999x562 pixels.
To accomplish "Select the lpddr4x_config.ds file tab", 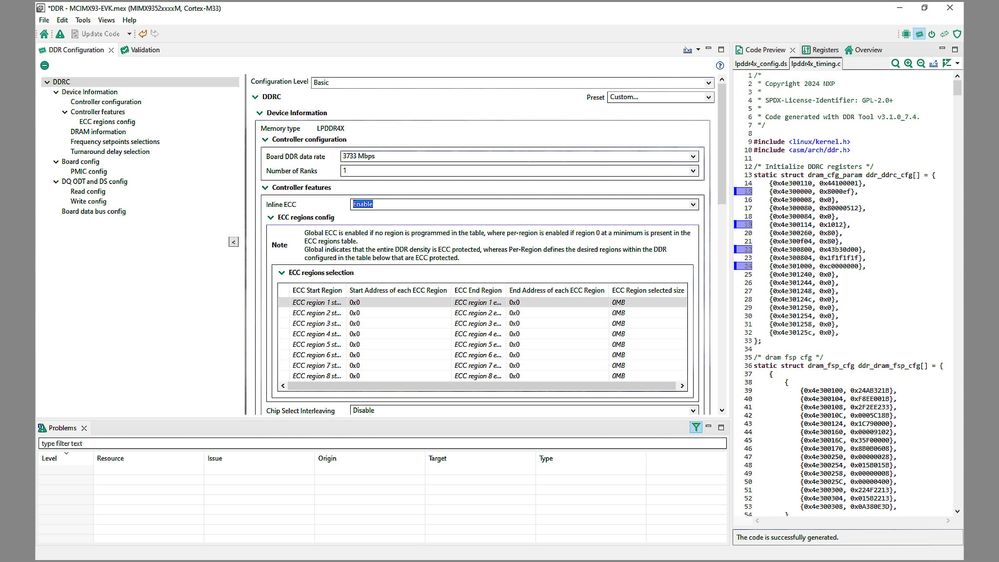I will [x=761, y=64].
